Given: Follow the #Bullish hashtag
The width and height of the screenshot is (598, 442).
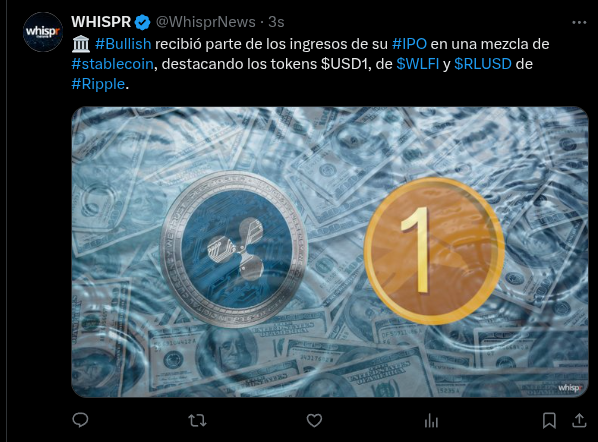Looking at the screenshot, I should click(x=123, y=44).
